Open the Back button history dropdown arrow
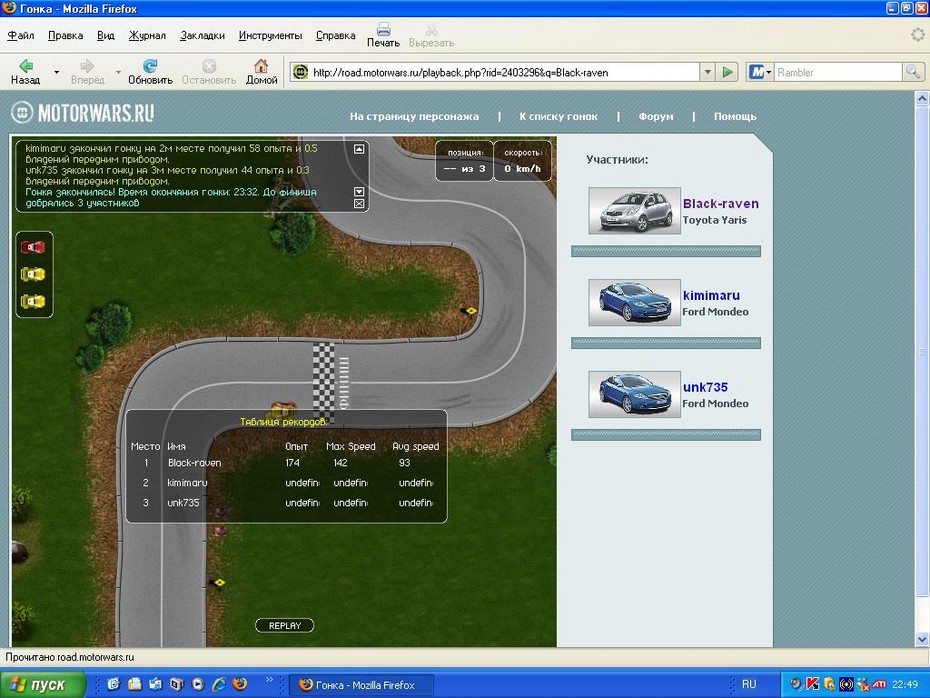 click(56, 72)
